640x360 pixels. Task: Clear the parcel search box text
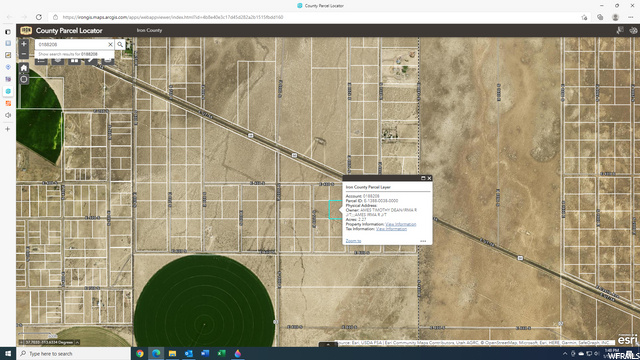[110, 44]
